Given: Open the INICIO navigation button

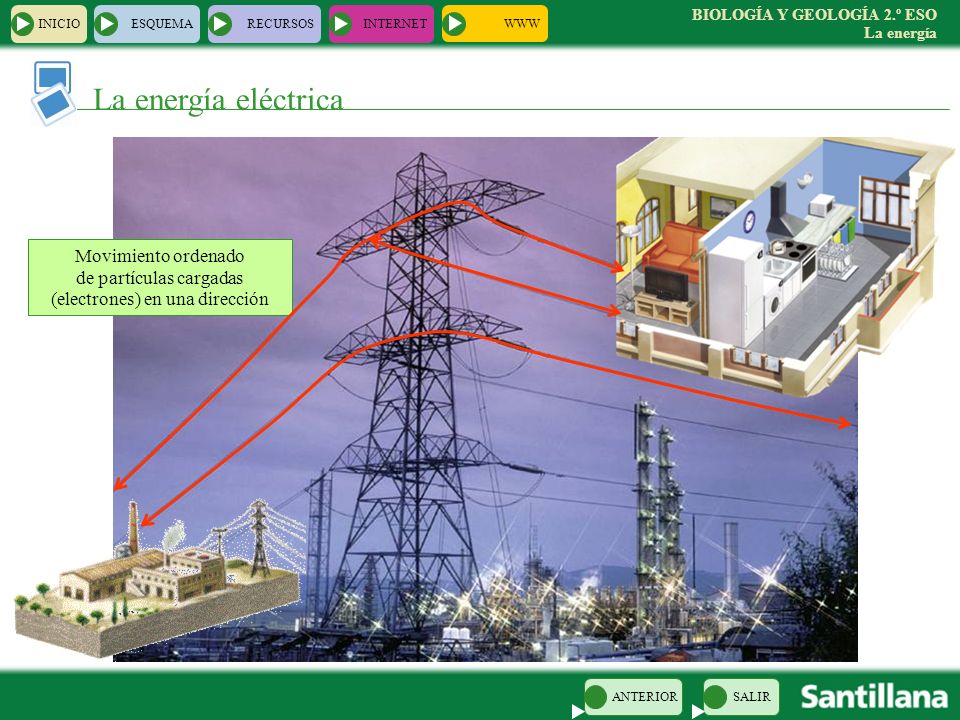Looking at the screenshot, I should click(x=49, y=24).
